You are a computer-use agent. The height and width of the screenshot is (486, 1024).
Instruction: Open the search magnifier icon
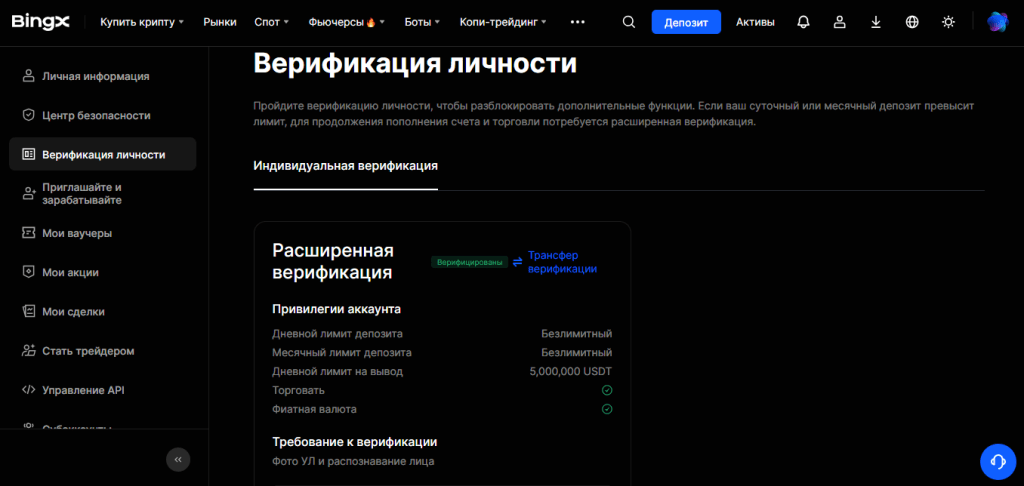(x=628, y=22)
